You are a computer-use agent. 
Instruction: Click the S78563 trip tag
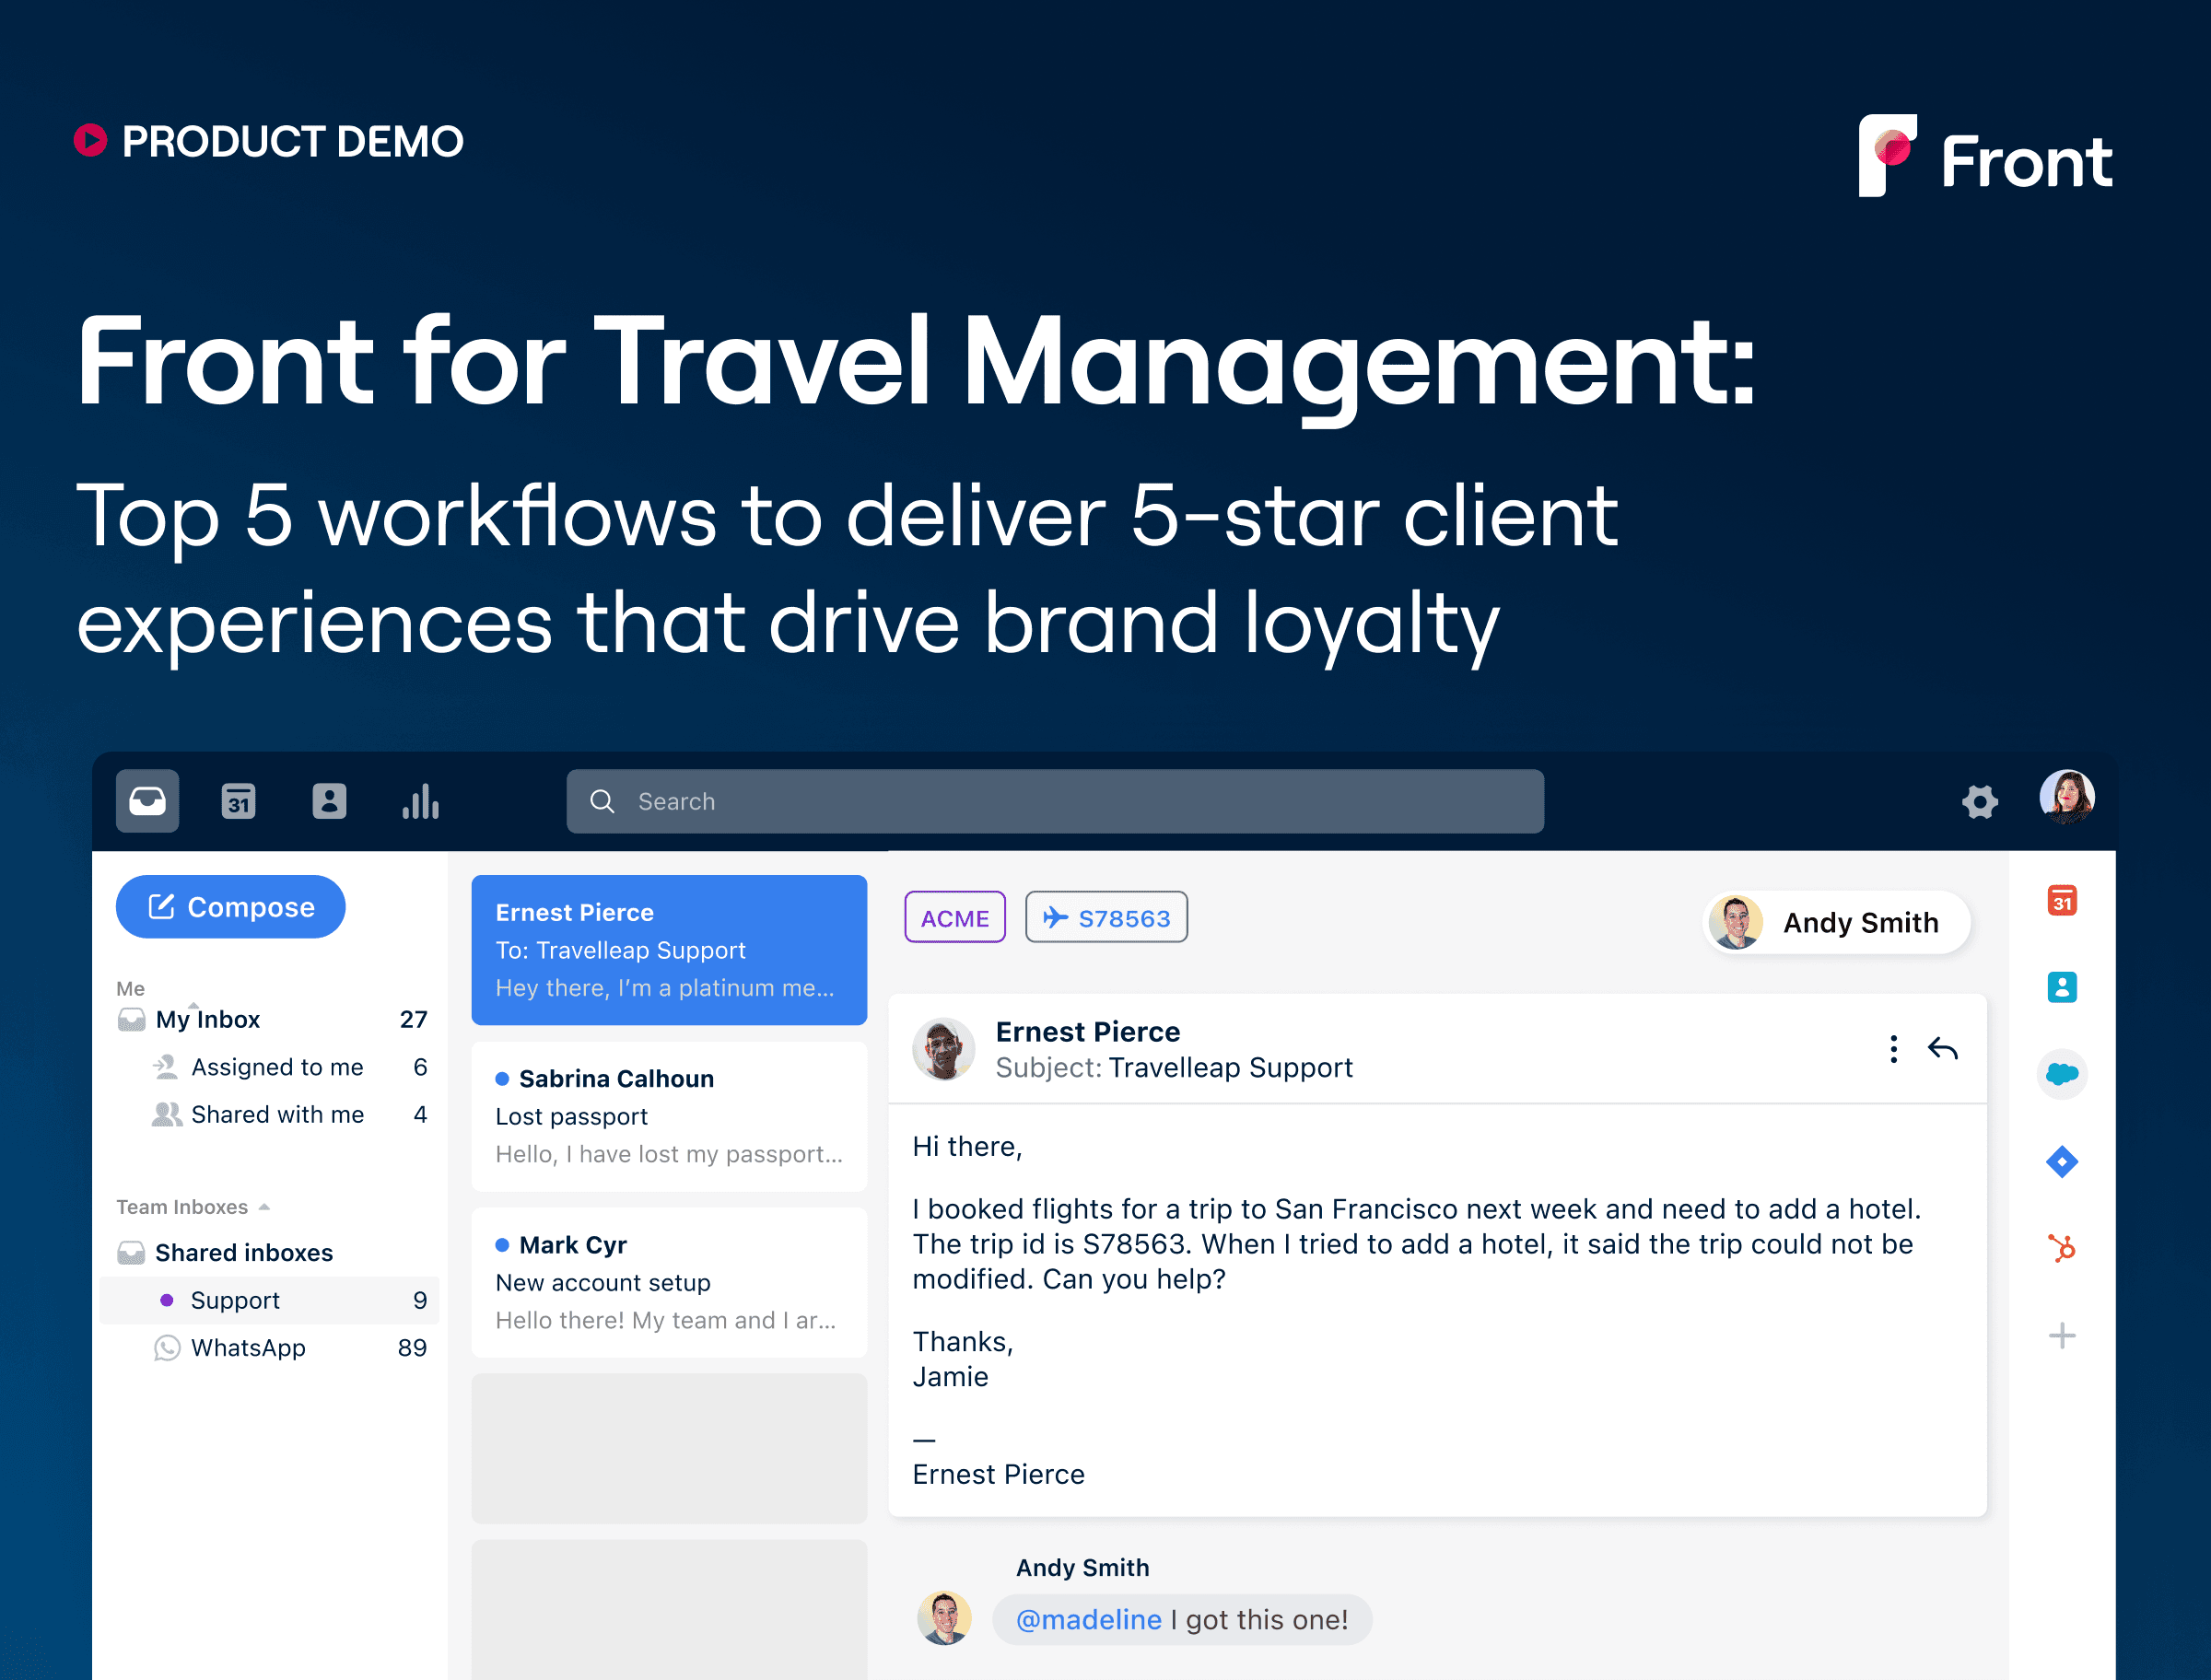coord(1107,917)
